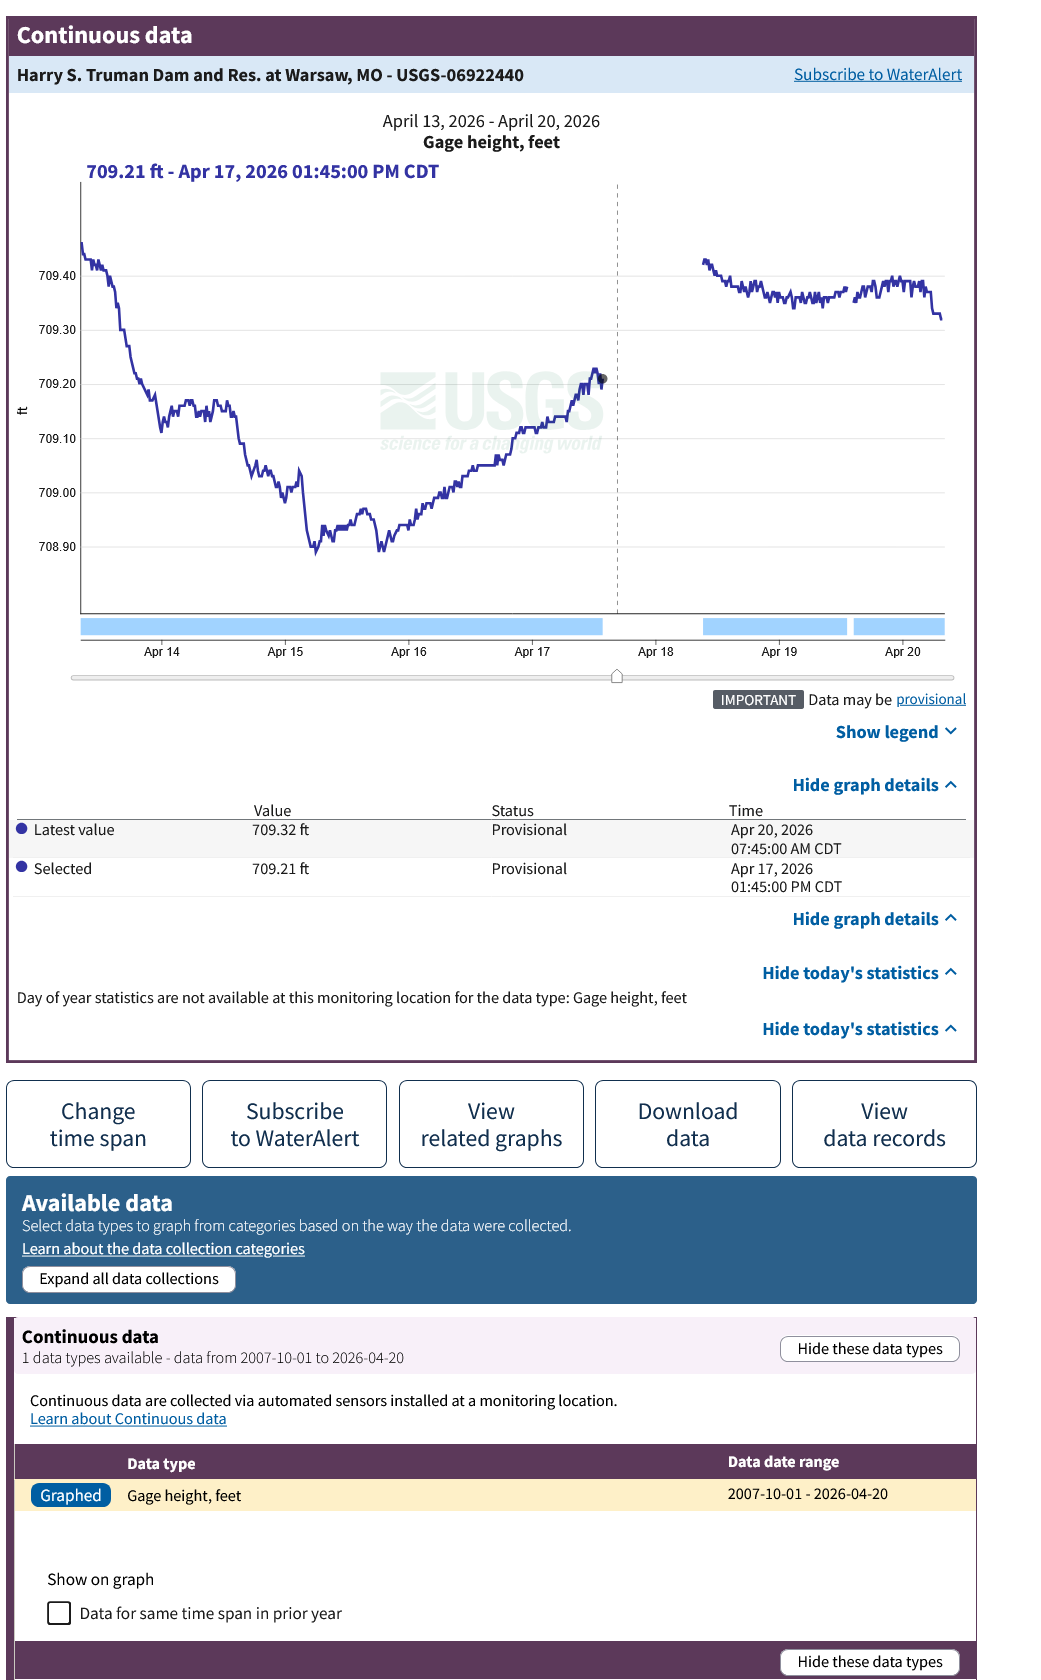Collapse upper Hide today's statistics chevron
This screenshot has width=1041, height=1680.
(950, 973)
